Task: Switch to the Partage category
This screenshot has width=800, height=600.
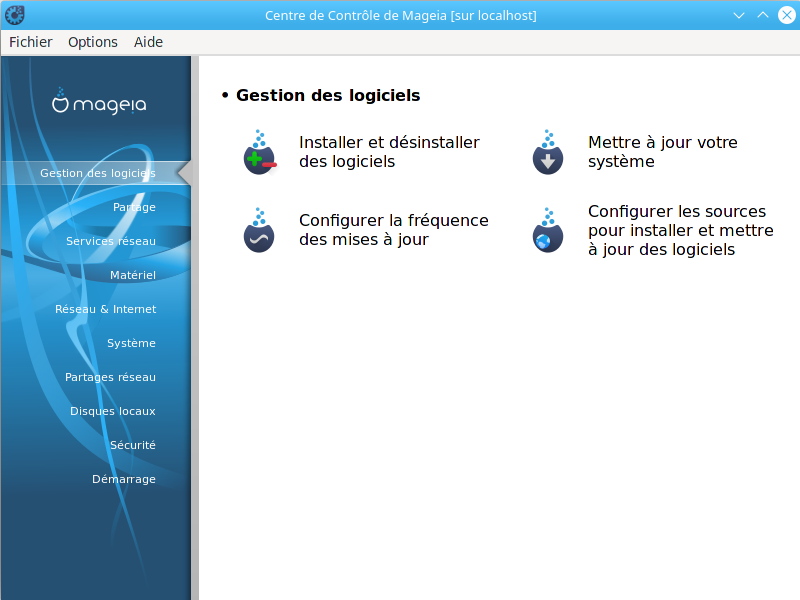Action: pos(134,207)
